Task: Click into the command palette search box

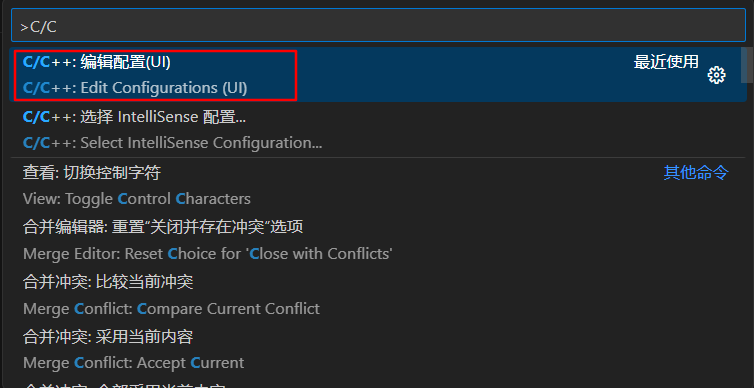Action: point(378,25)
